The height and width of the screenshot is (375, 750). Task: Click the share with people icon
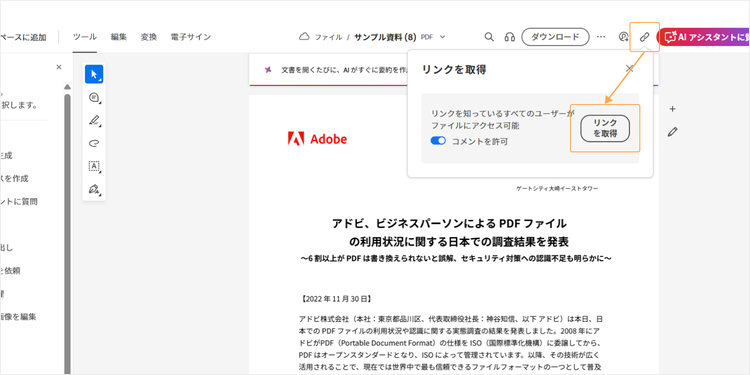click(623, 37)
